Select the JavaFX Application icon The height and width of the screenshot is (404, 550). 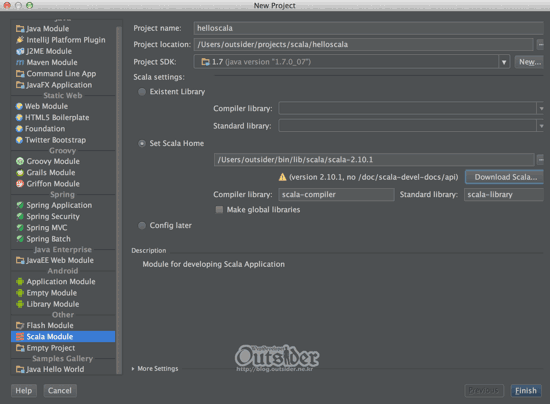(20, 85)
